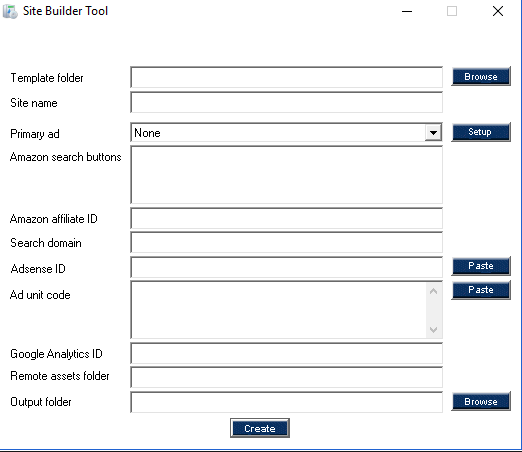
Task: Focus the Template folder text field
Action: [x=286, y=77]
